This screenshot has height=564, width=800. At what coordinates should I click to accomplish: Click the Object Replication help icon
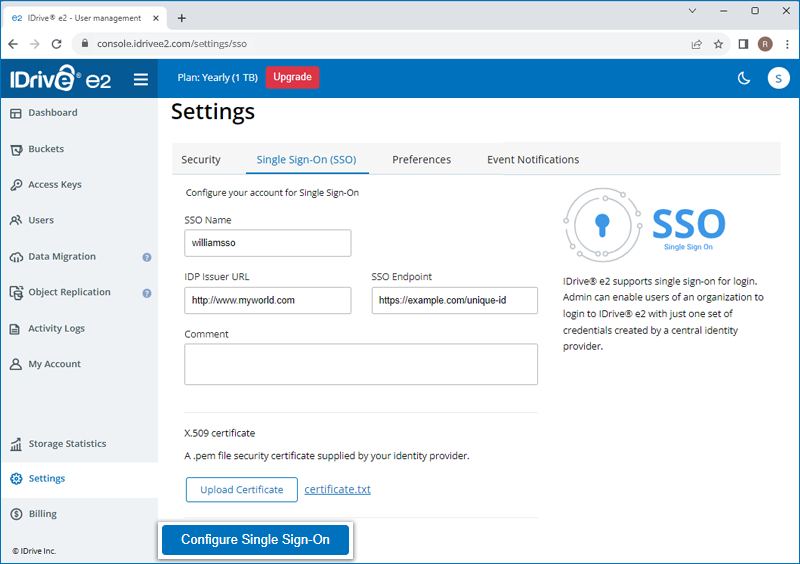(x=147, y=293)
